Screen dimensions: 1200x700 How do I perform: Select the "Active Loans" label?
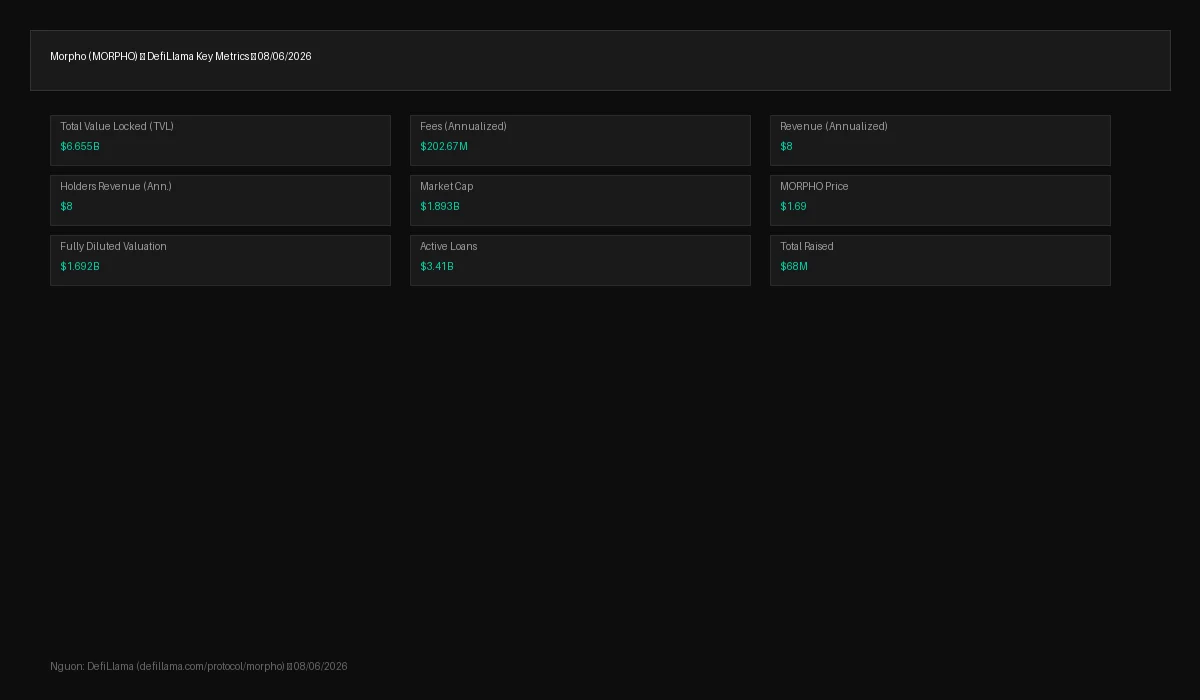[449, 247]
